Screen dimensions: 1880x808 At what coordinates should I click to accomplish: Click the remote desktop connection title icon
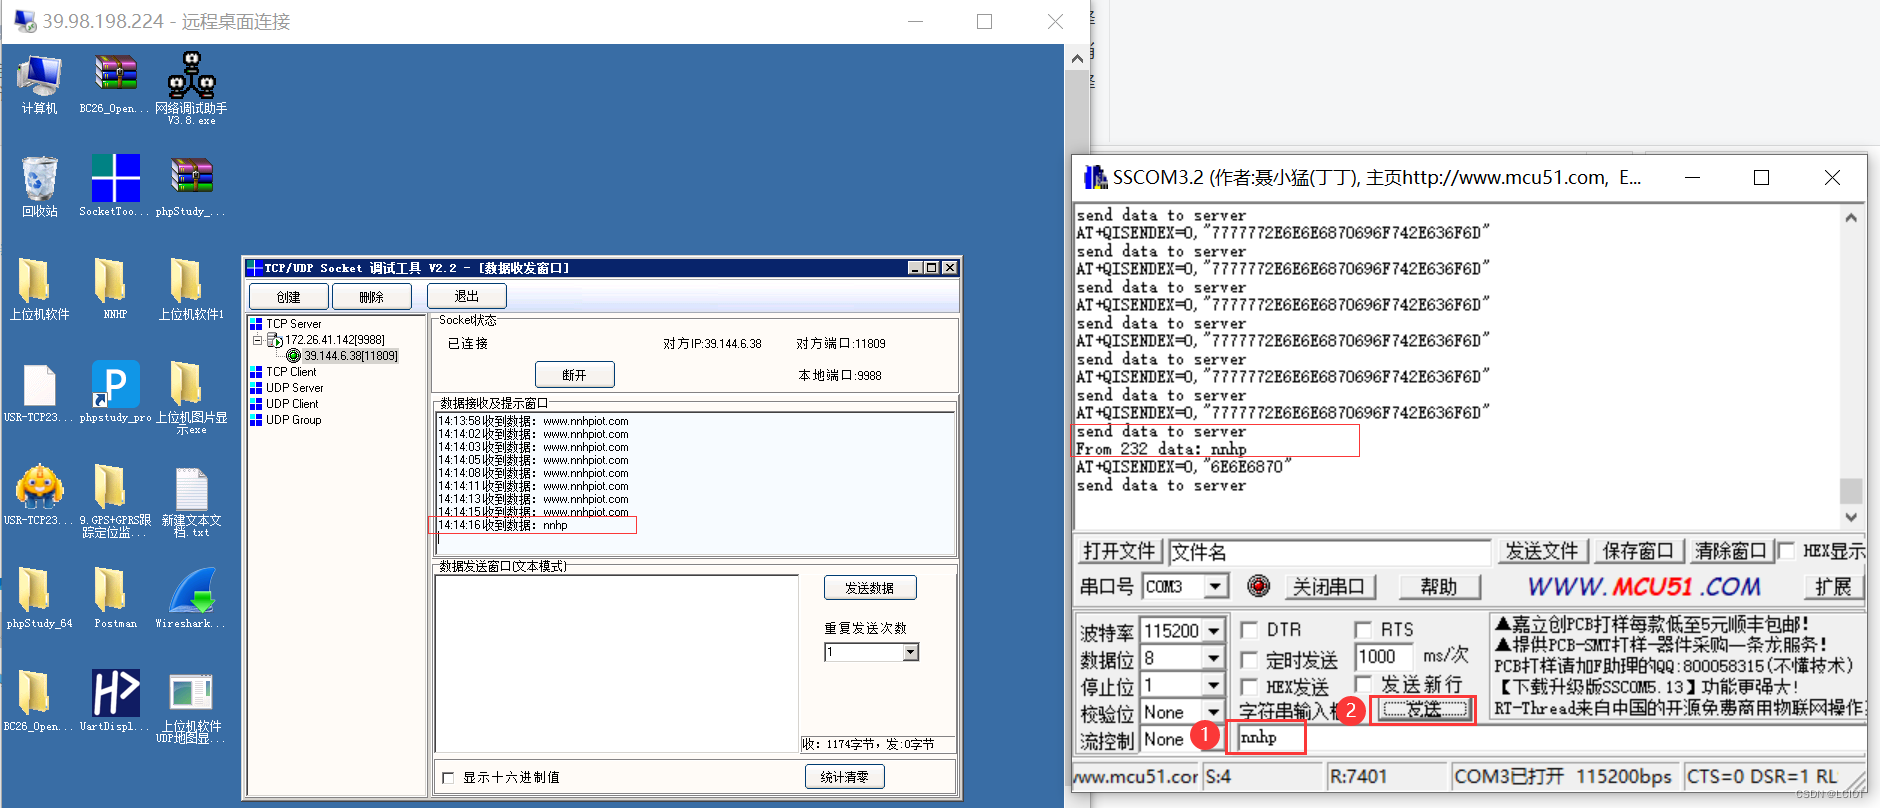(25, 21)
